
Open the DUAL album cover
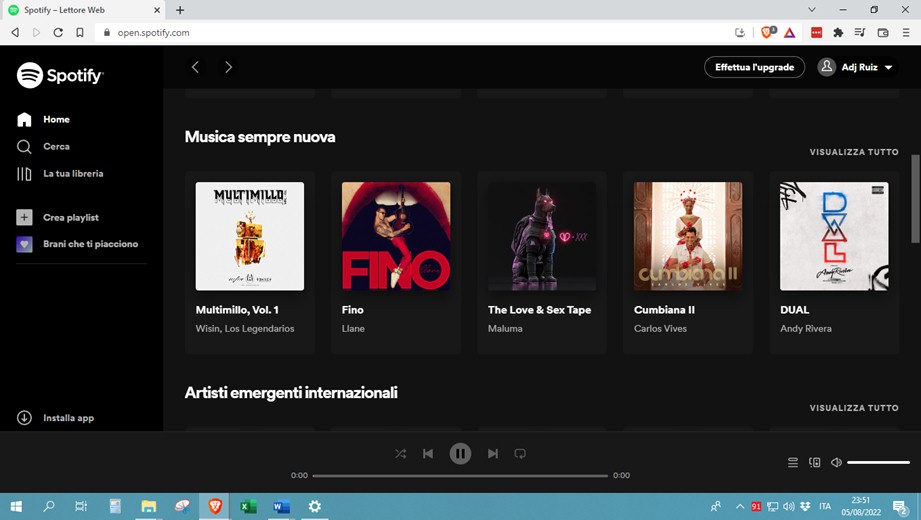834,236
